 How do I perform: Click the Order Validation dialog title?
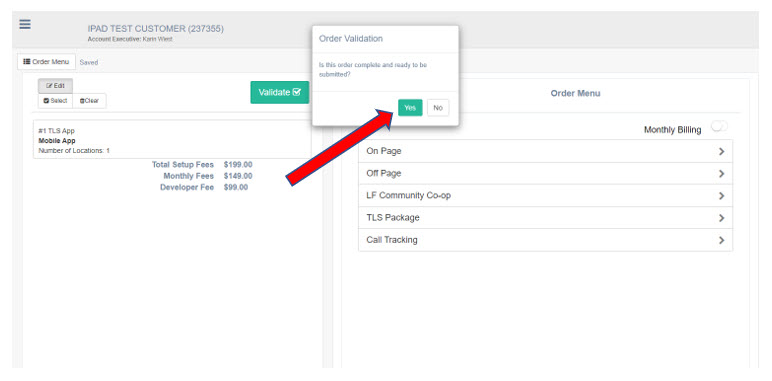click(x=351, y=38)
